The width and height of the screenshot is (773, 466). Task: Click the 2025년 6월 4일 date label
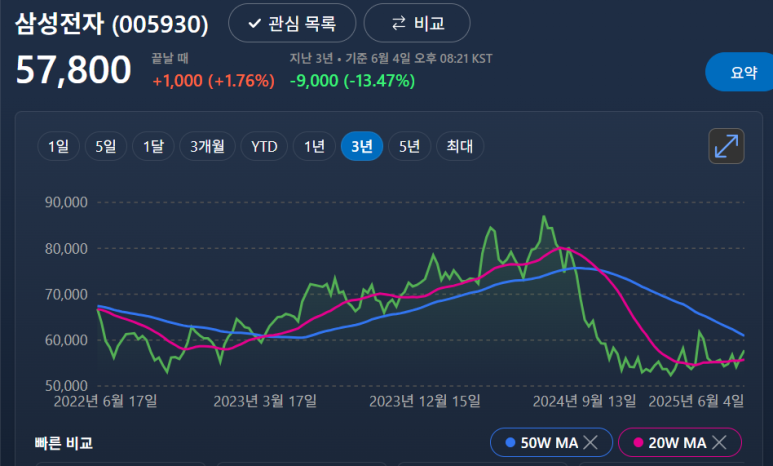click(x=696, y=401)
